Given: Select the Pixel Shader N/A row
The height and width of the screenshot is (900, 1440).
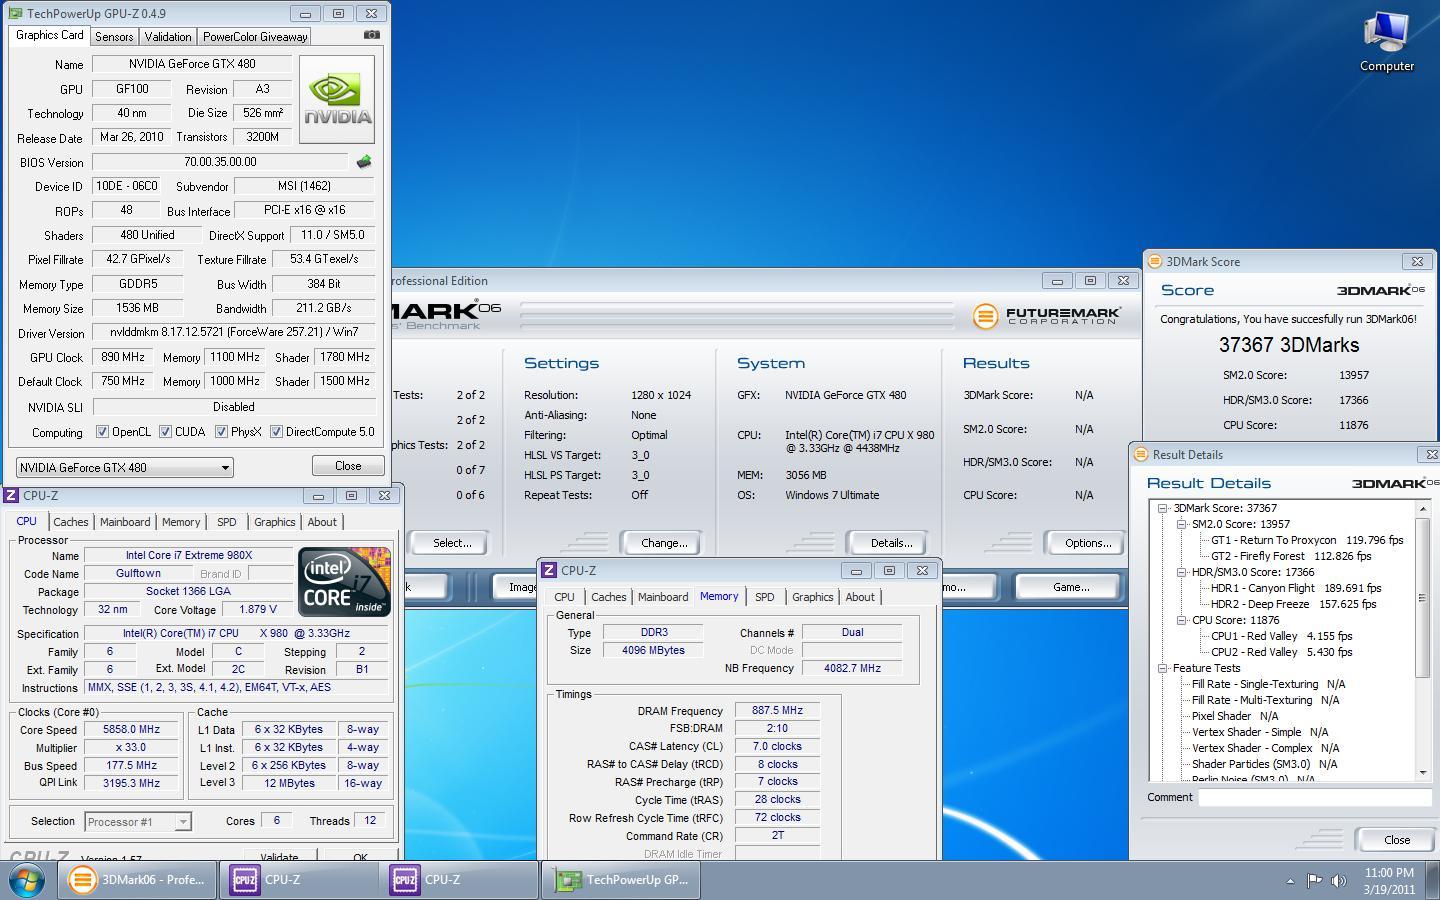Looking at the screenshot, I should (1235, 716).
